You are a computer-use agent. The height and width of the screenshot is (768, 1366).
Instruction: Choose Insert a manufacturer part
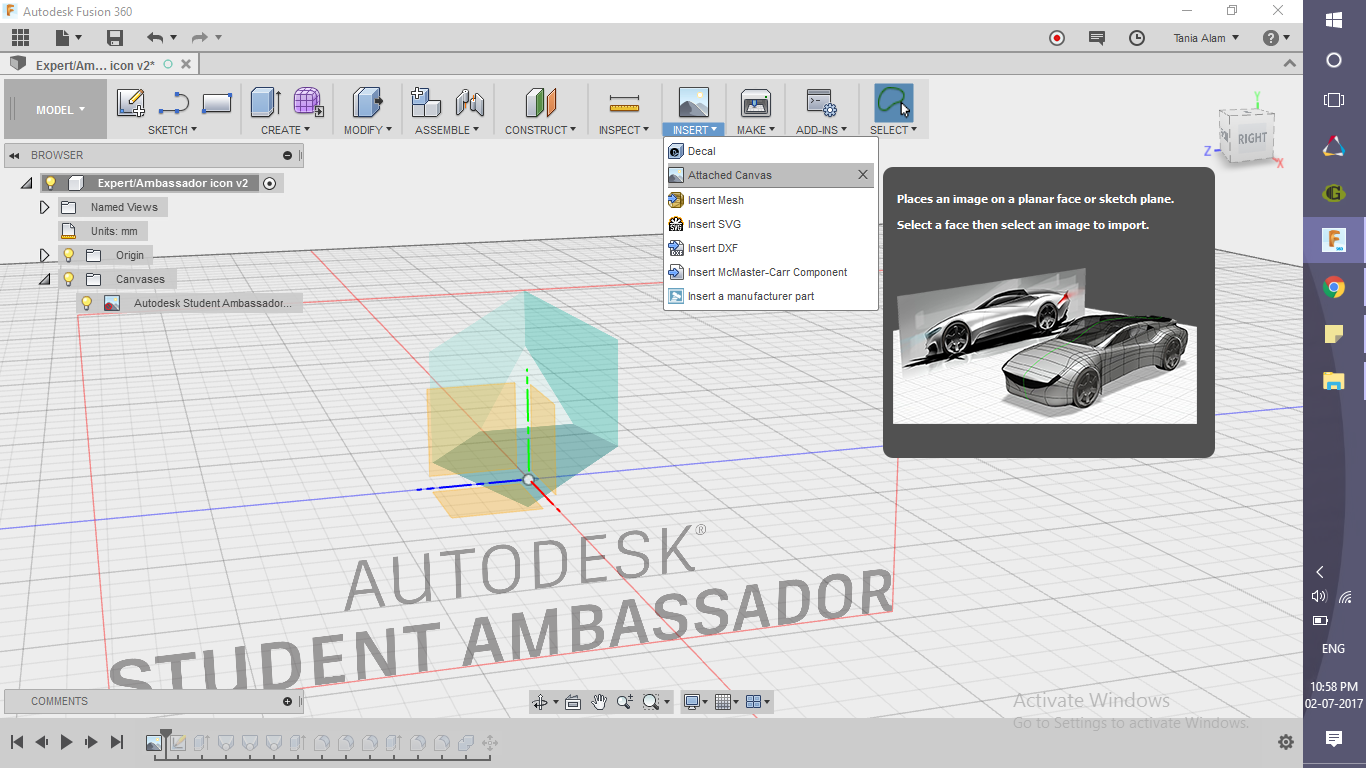[x=771, y=296]
